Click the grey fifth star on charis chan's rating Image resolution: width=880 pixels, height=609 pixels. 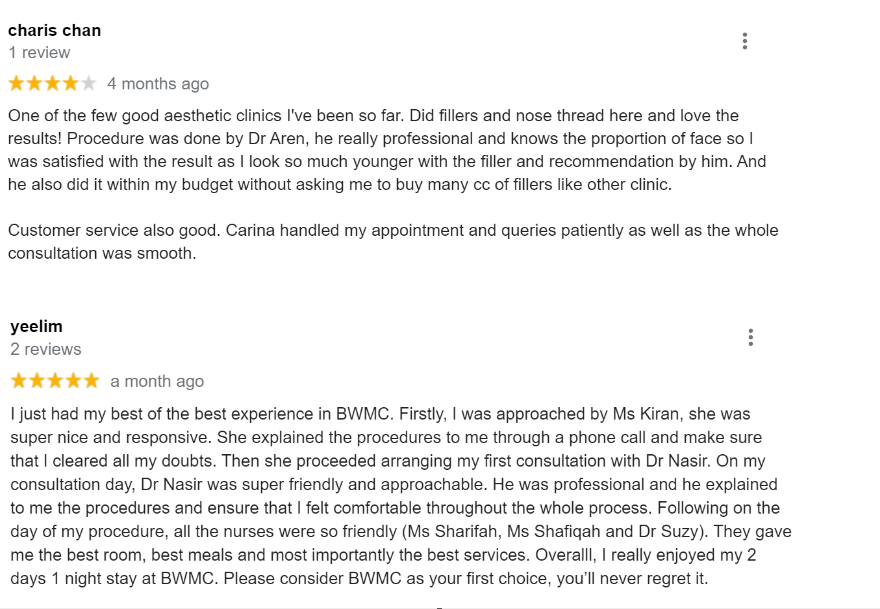tap(88, 84)
